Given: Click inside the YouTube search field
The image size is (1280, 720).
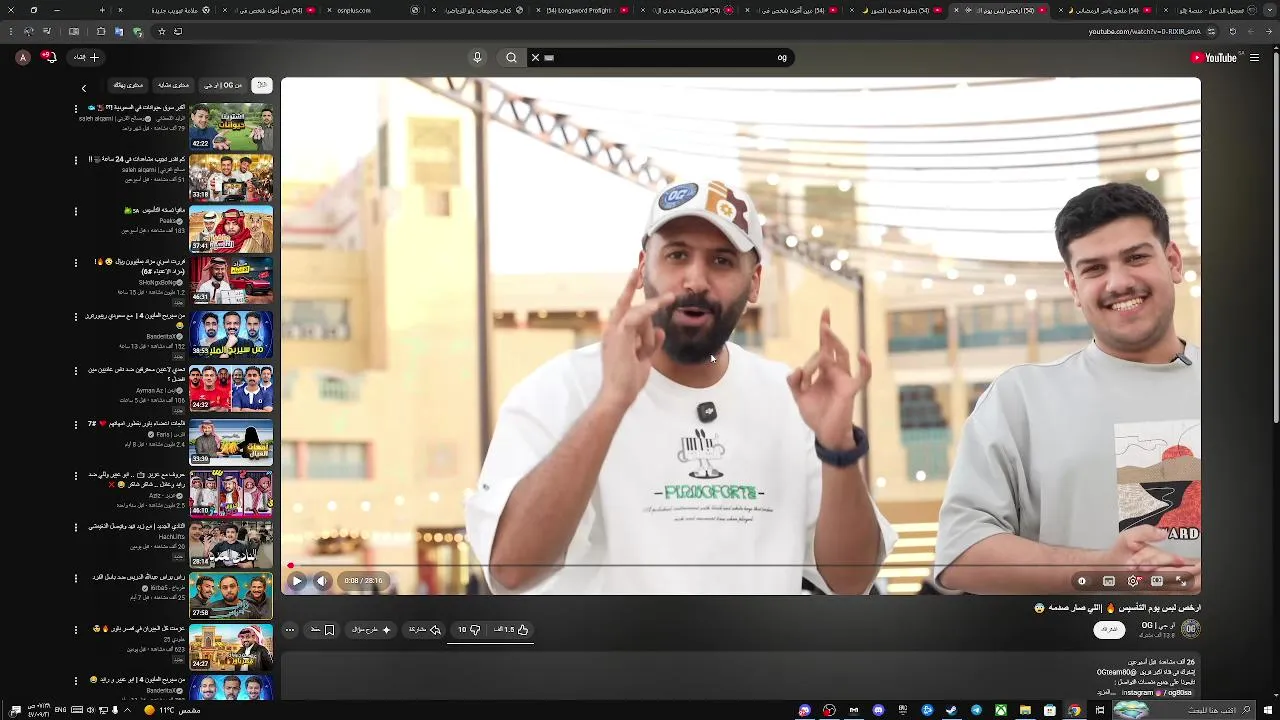Looking at the screenshot, I should (660, 58).
